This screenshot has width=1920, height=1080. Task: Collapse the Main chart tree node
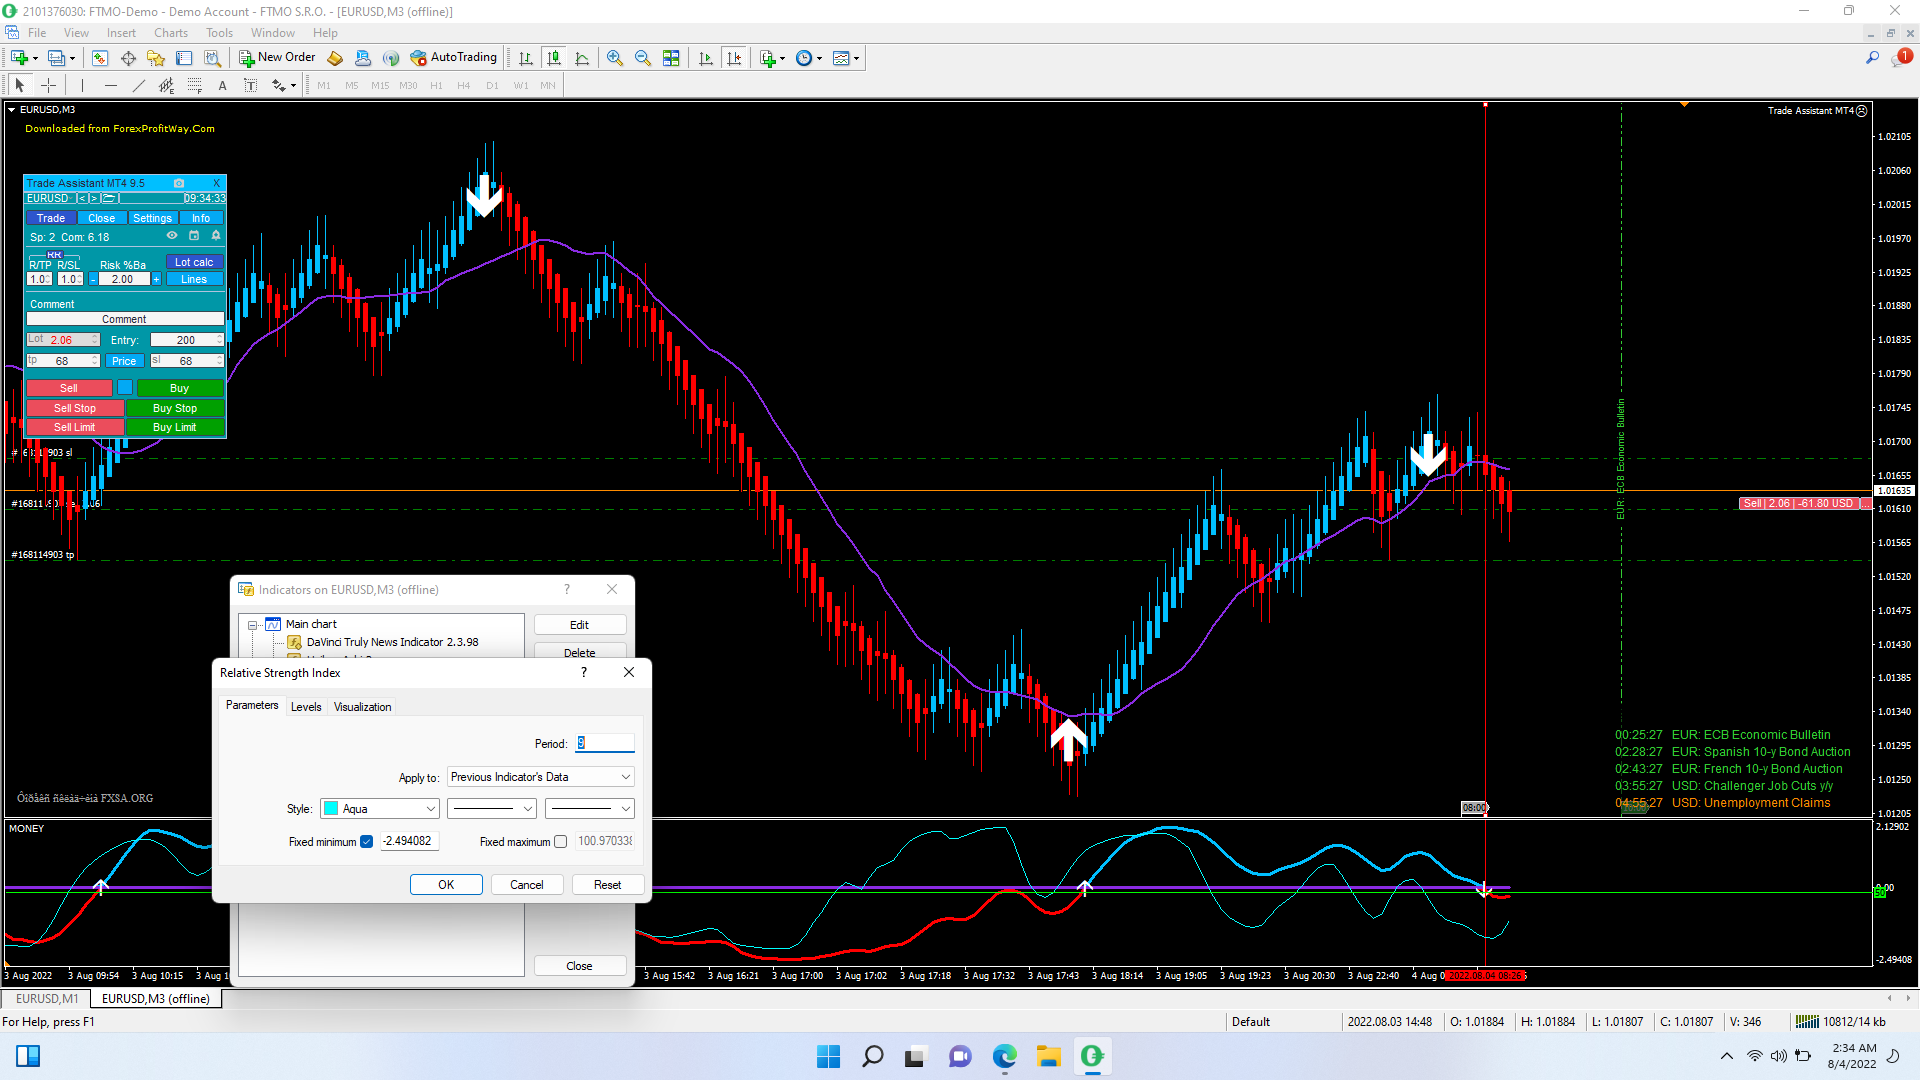(253, 625)
